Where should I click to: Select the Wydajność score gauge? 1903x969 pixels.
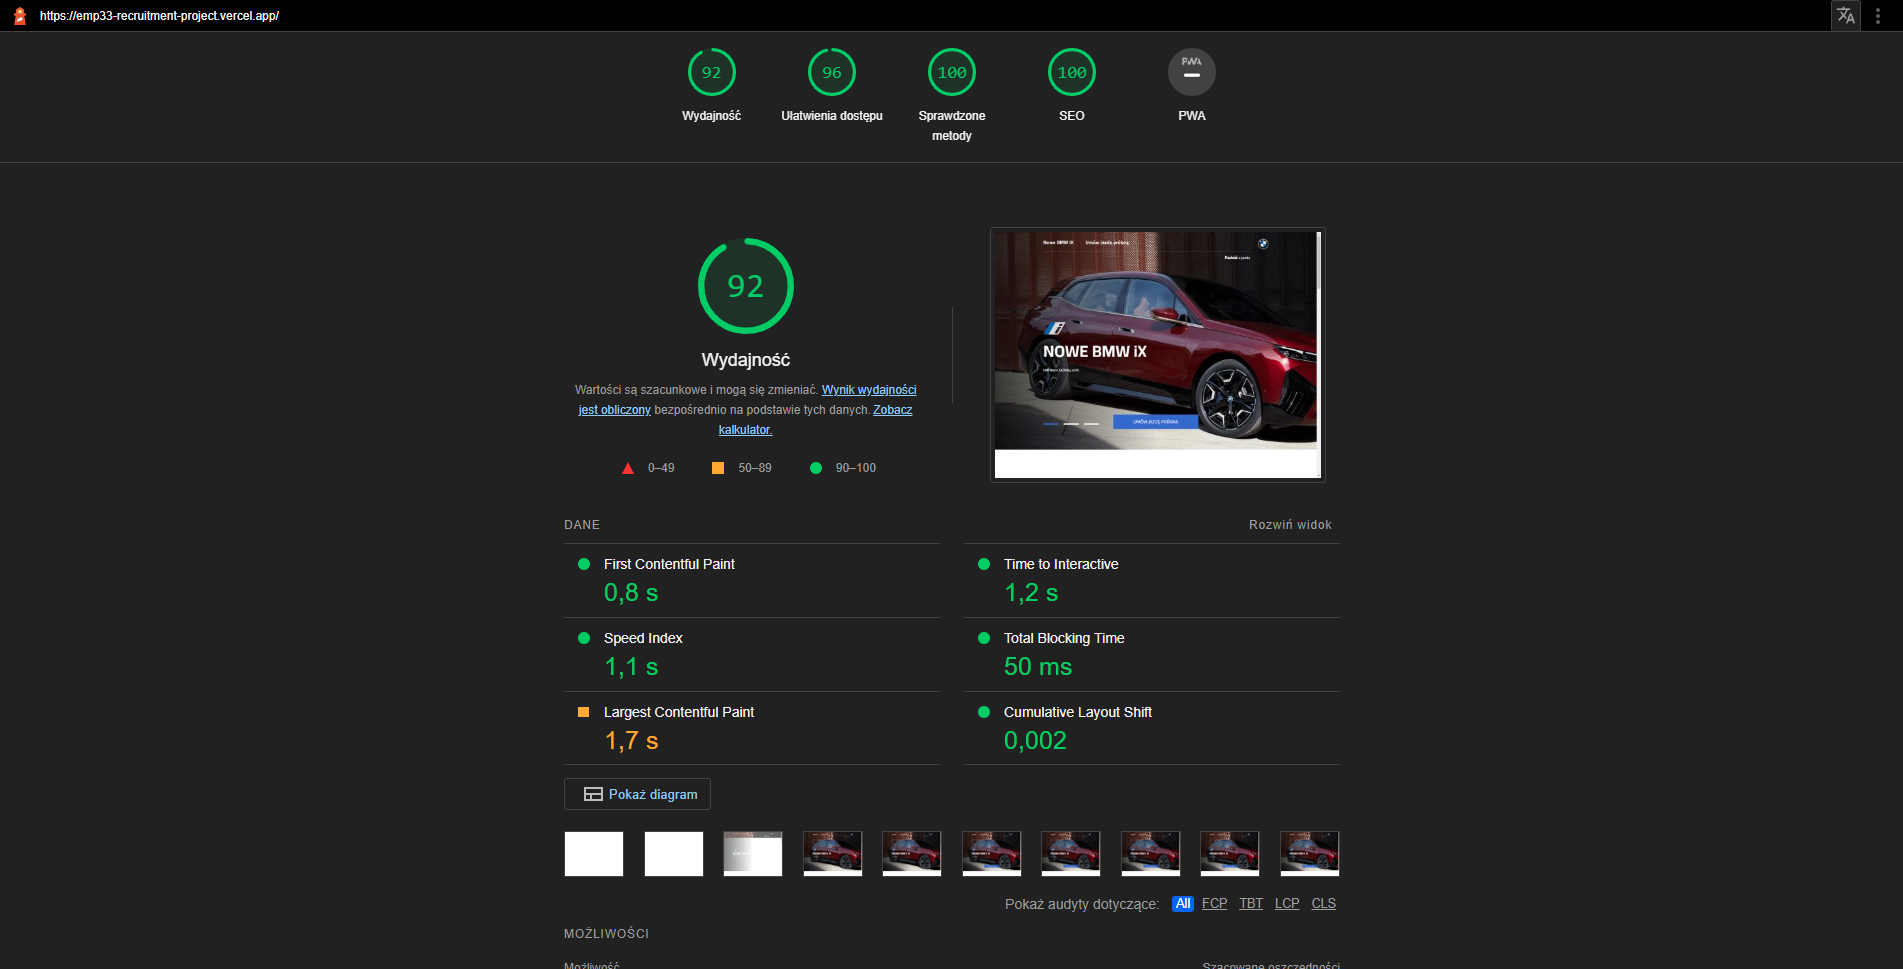711,71
